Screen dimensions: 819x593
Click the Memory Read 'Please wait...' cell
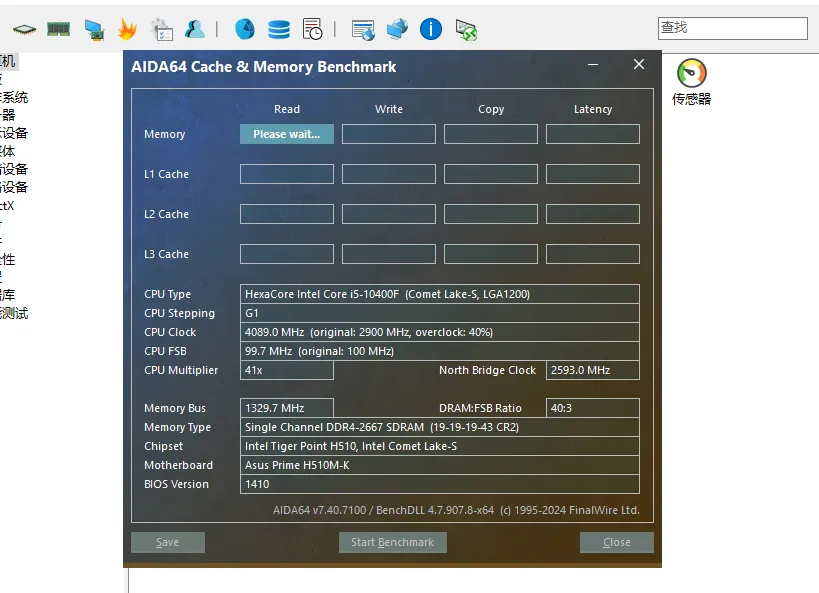(286, 134)
